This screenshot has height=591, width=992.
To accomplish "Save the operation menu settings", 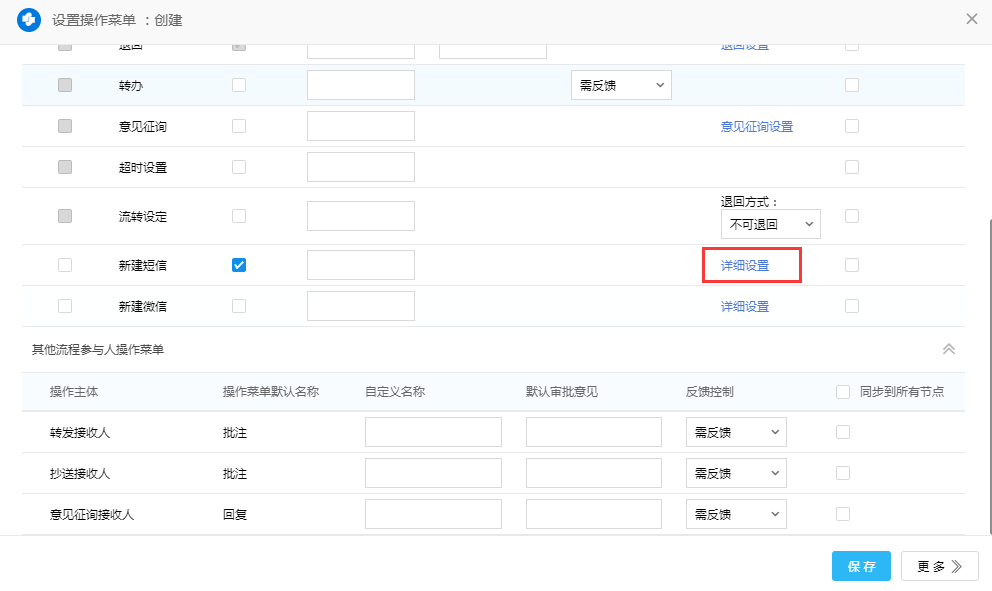I will click(x=860, y=566).
